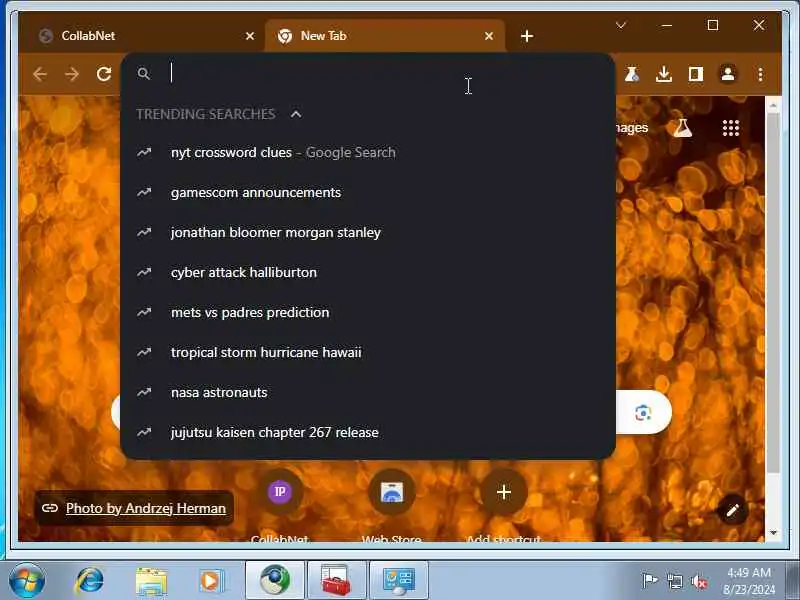800x600 pixels.
Task: Open the Windows Start button
Action: click(27, 581)
